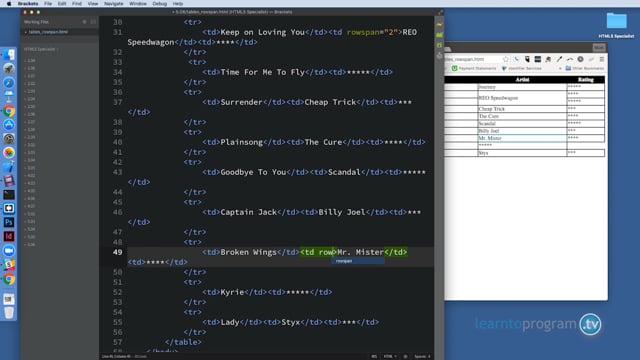Change language mode HTML dropdown in status bar
This screenshot has height=360, width=640.
[390, 356]
